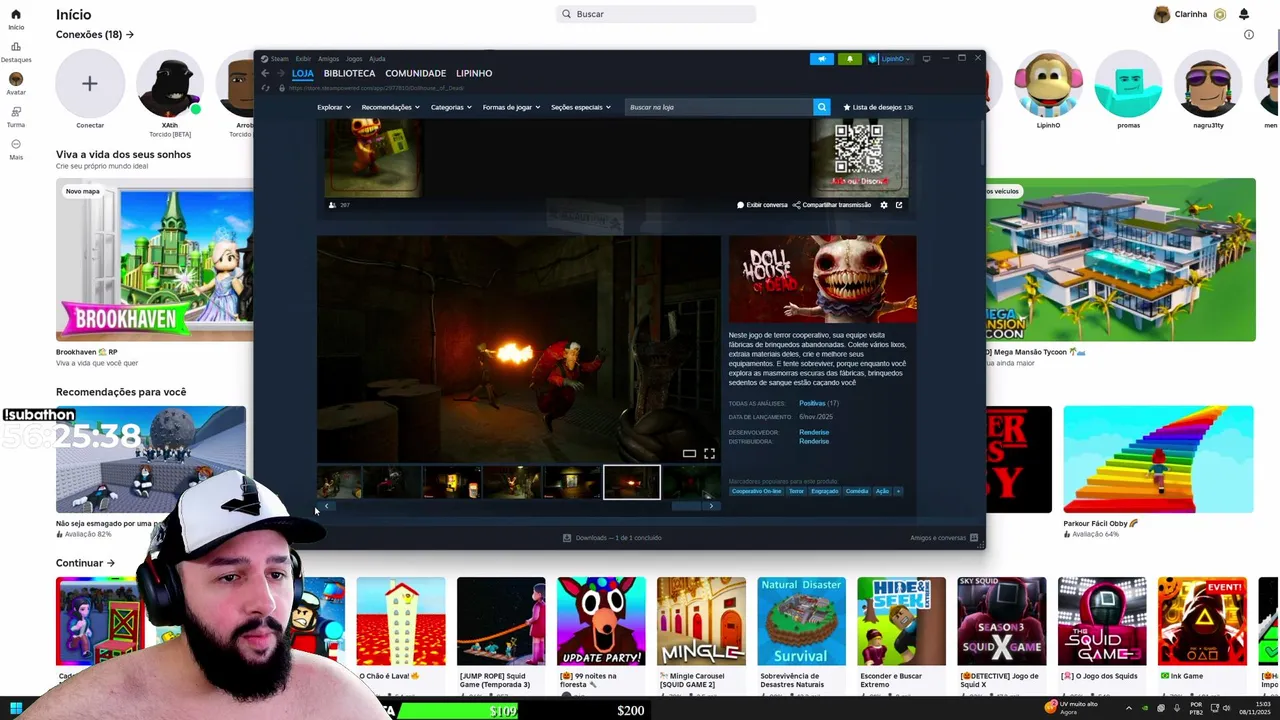This screenshot has width=1280, height=720.
Task: Switch to LOJA tab in Steam
Action: click(303, 73)
